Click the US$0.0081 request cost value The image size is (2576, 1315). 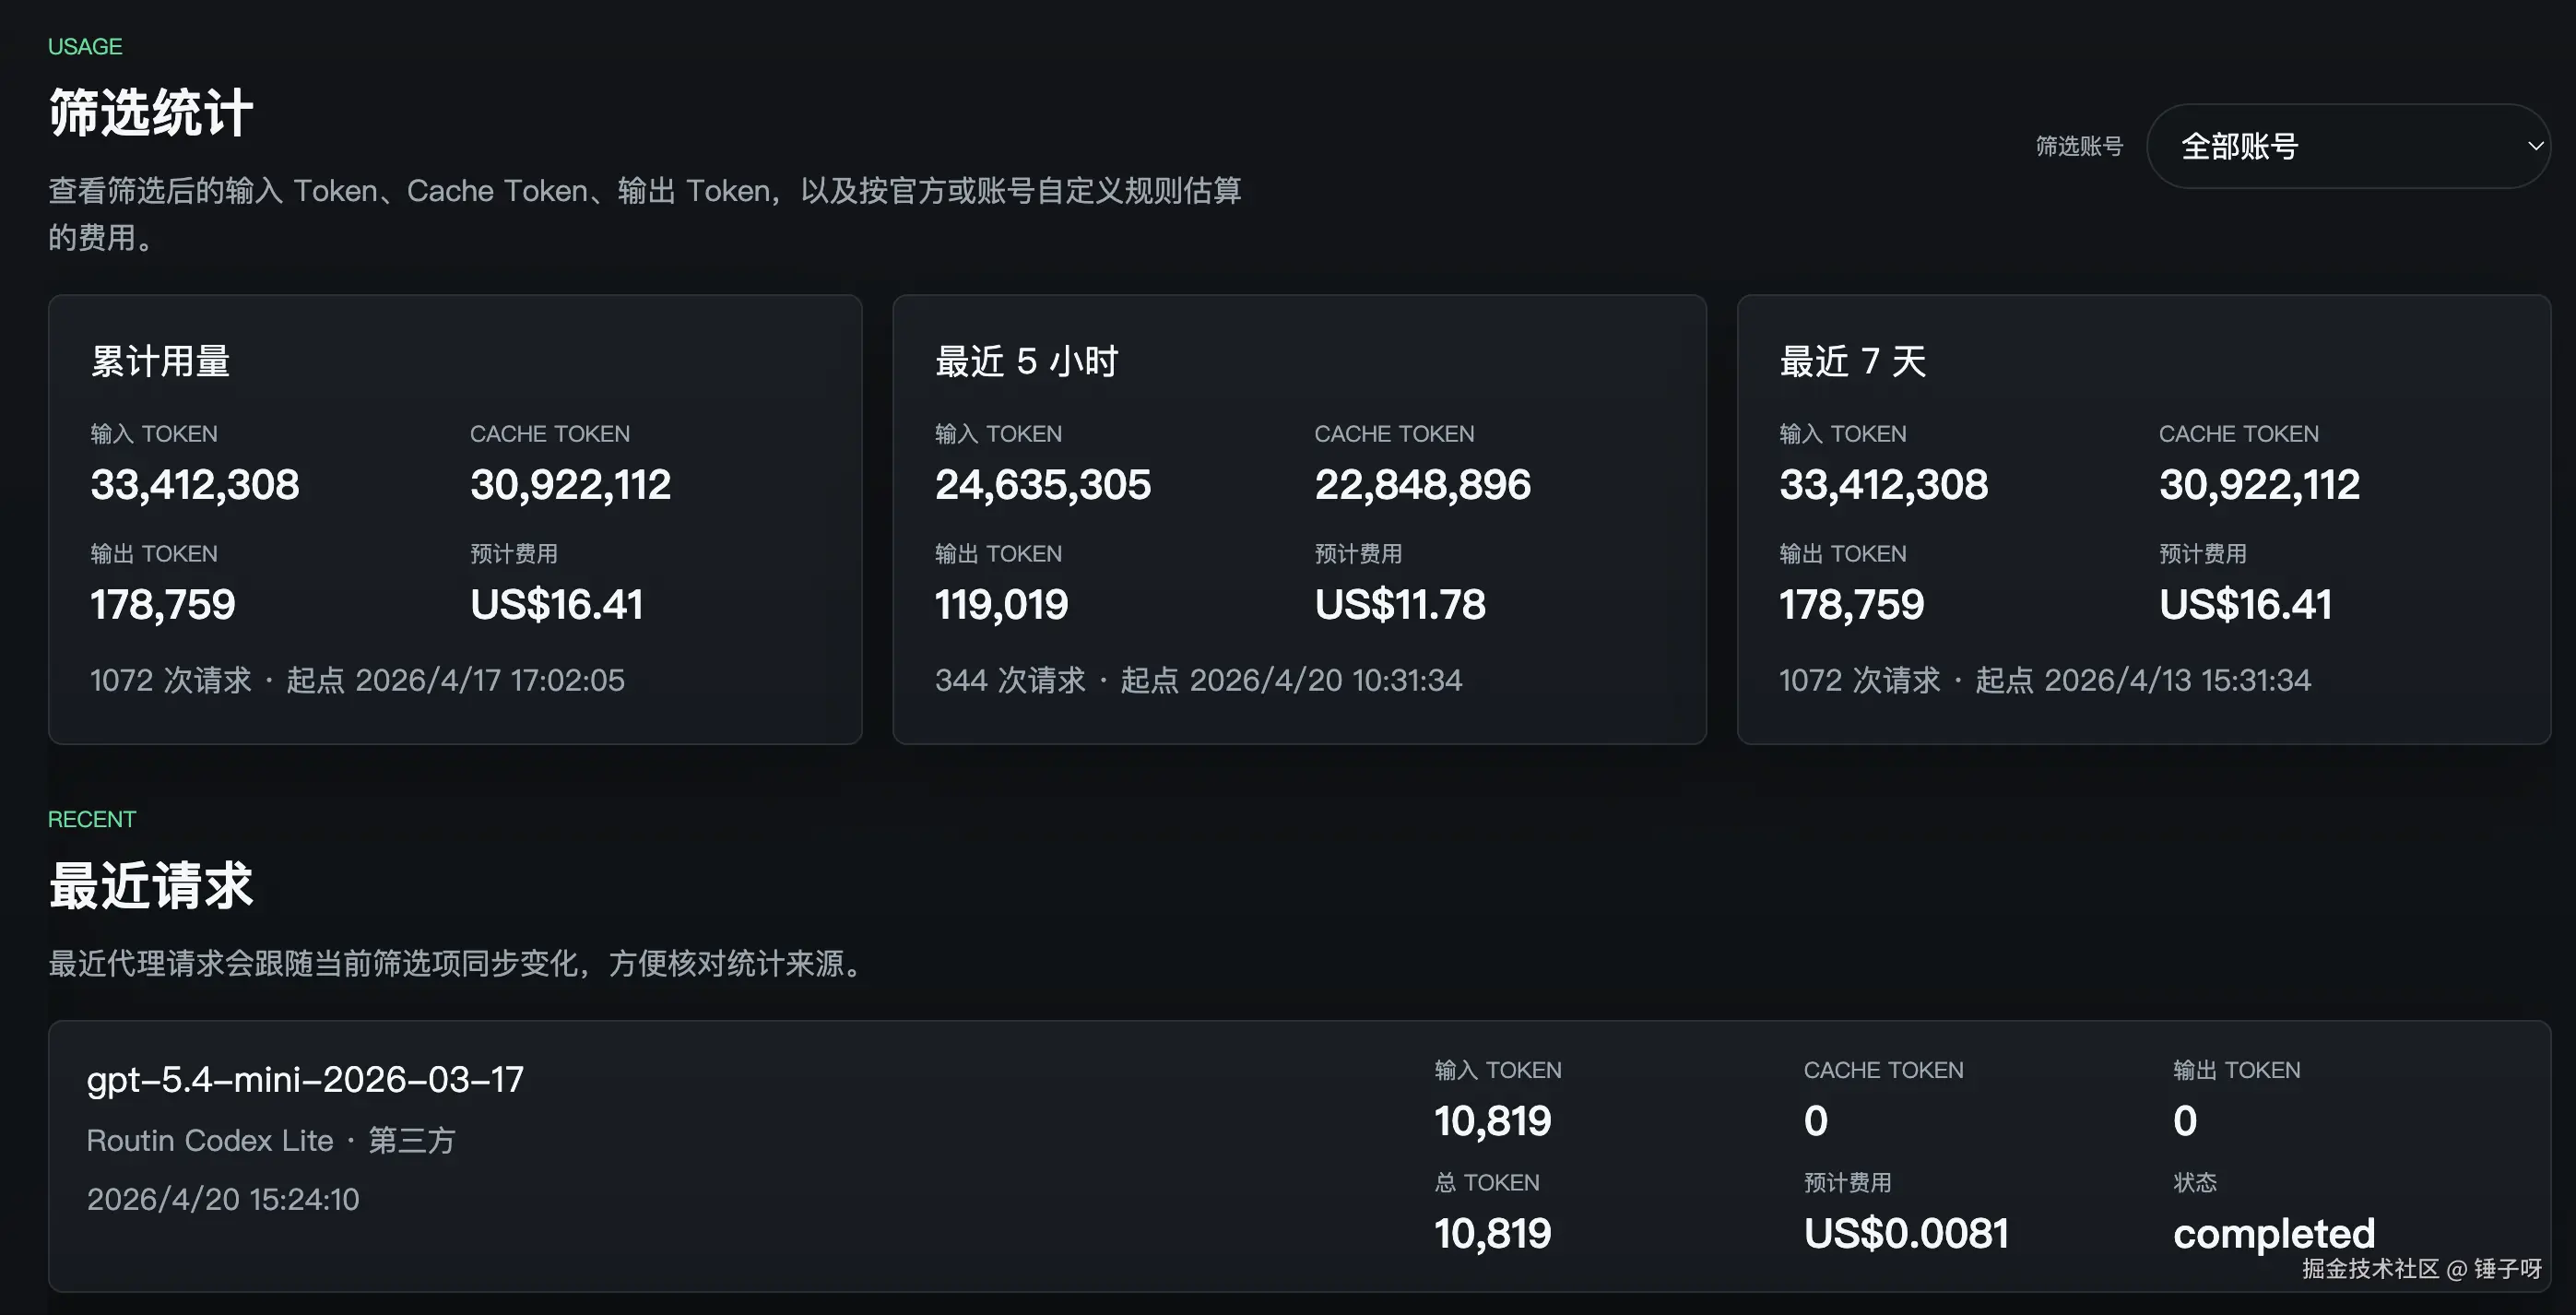(1906, 1231)
